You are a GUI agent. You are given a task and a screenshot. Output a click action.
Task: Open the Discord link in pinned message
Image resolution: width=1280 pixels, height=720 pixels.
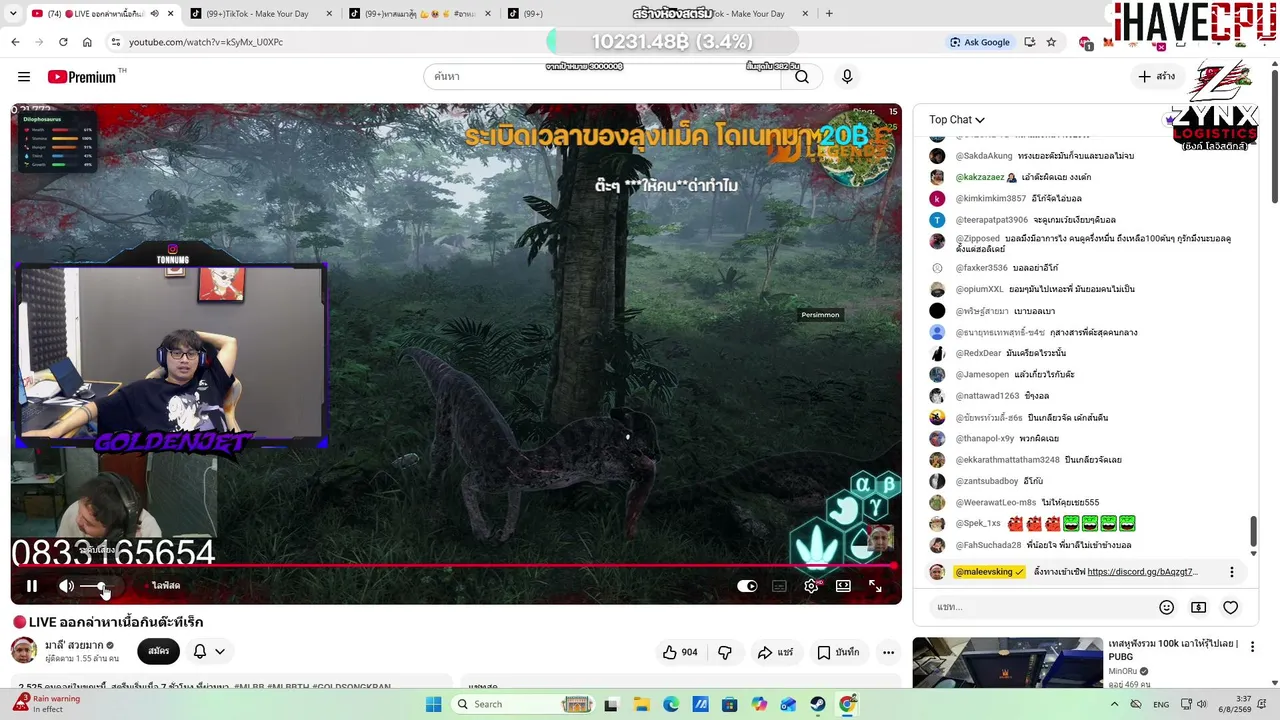click(x=1142, y=572)
